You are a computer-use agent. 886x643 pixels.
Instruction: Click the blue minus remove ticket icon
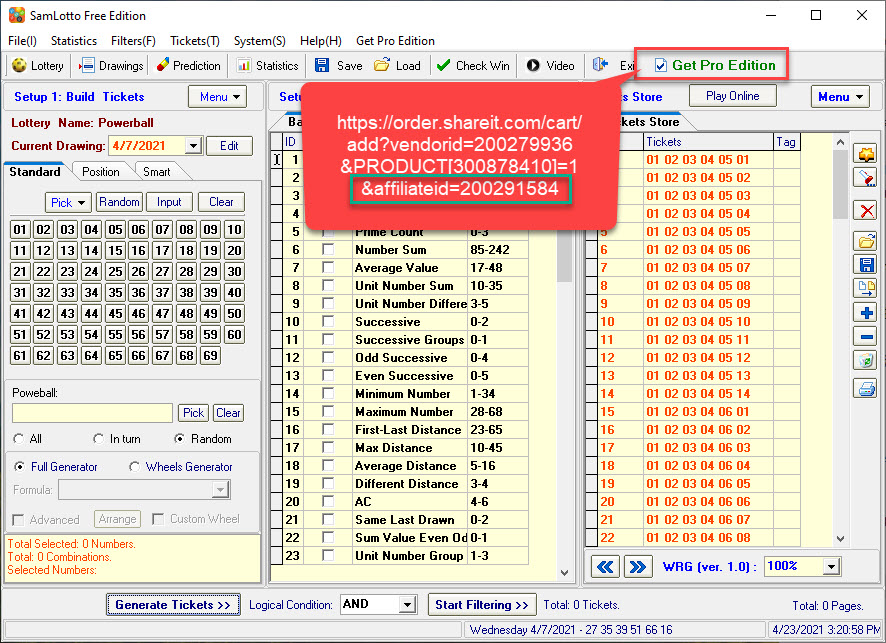pos(867,337)
